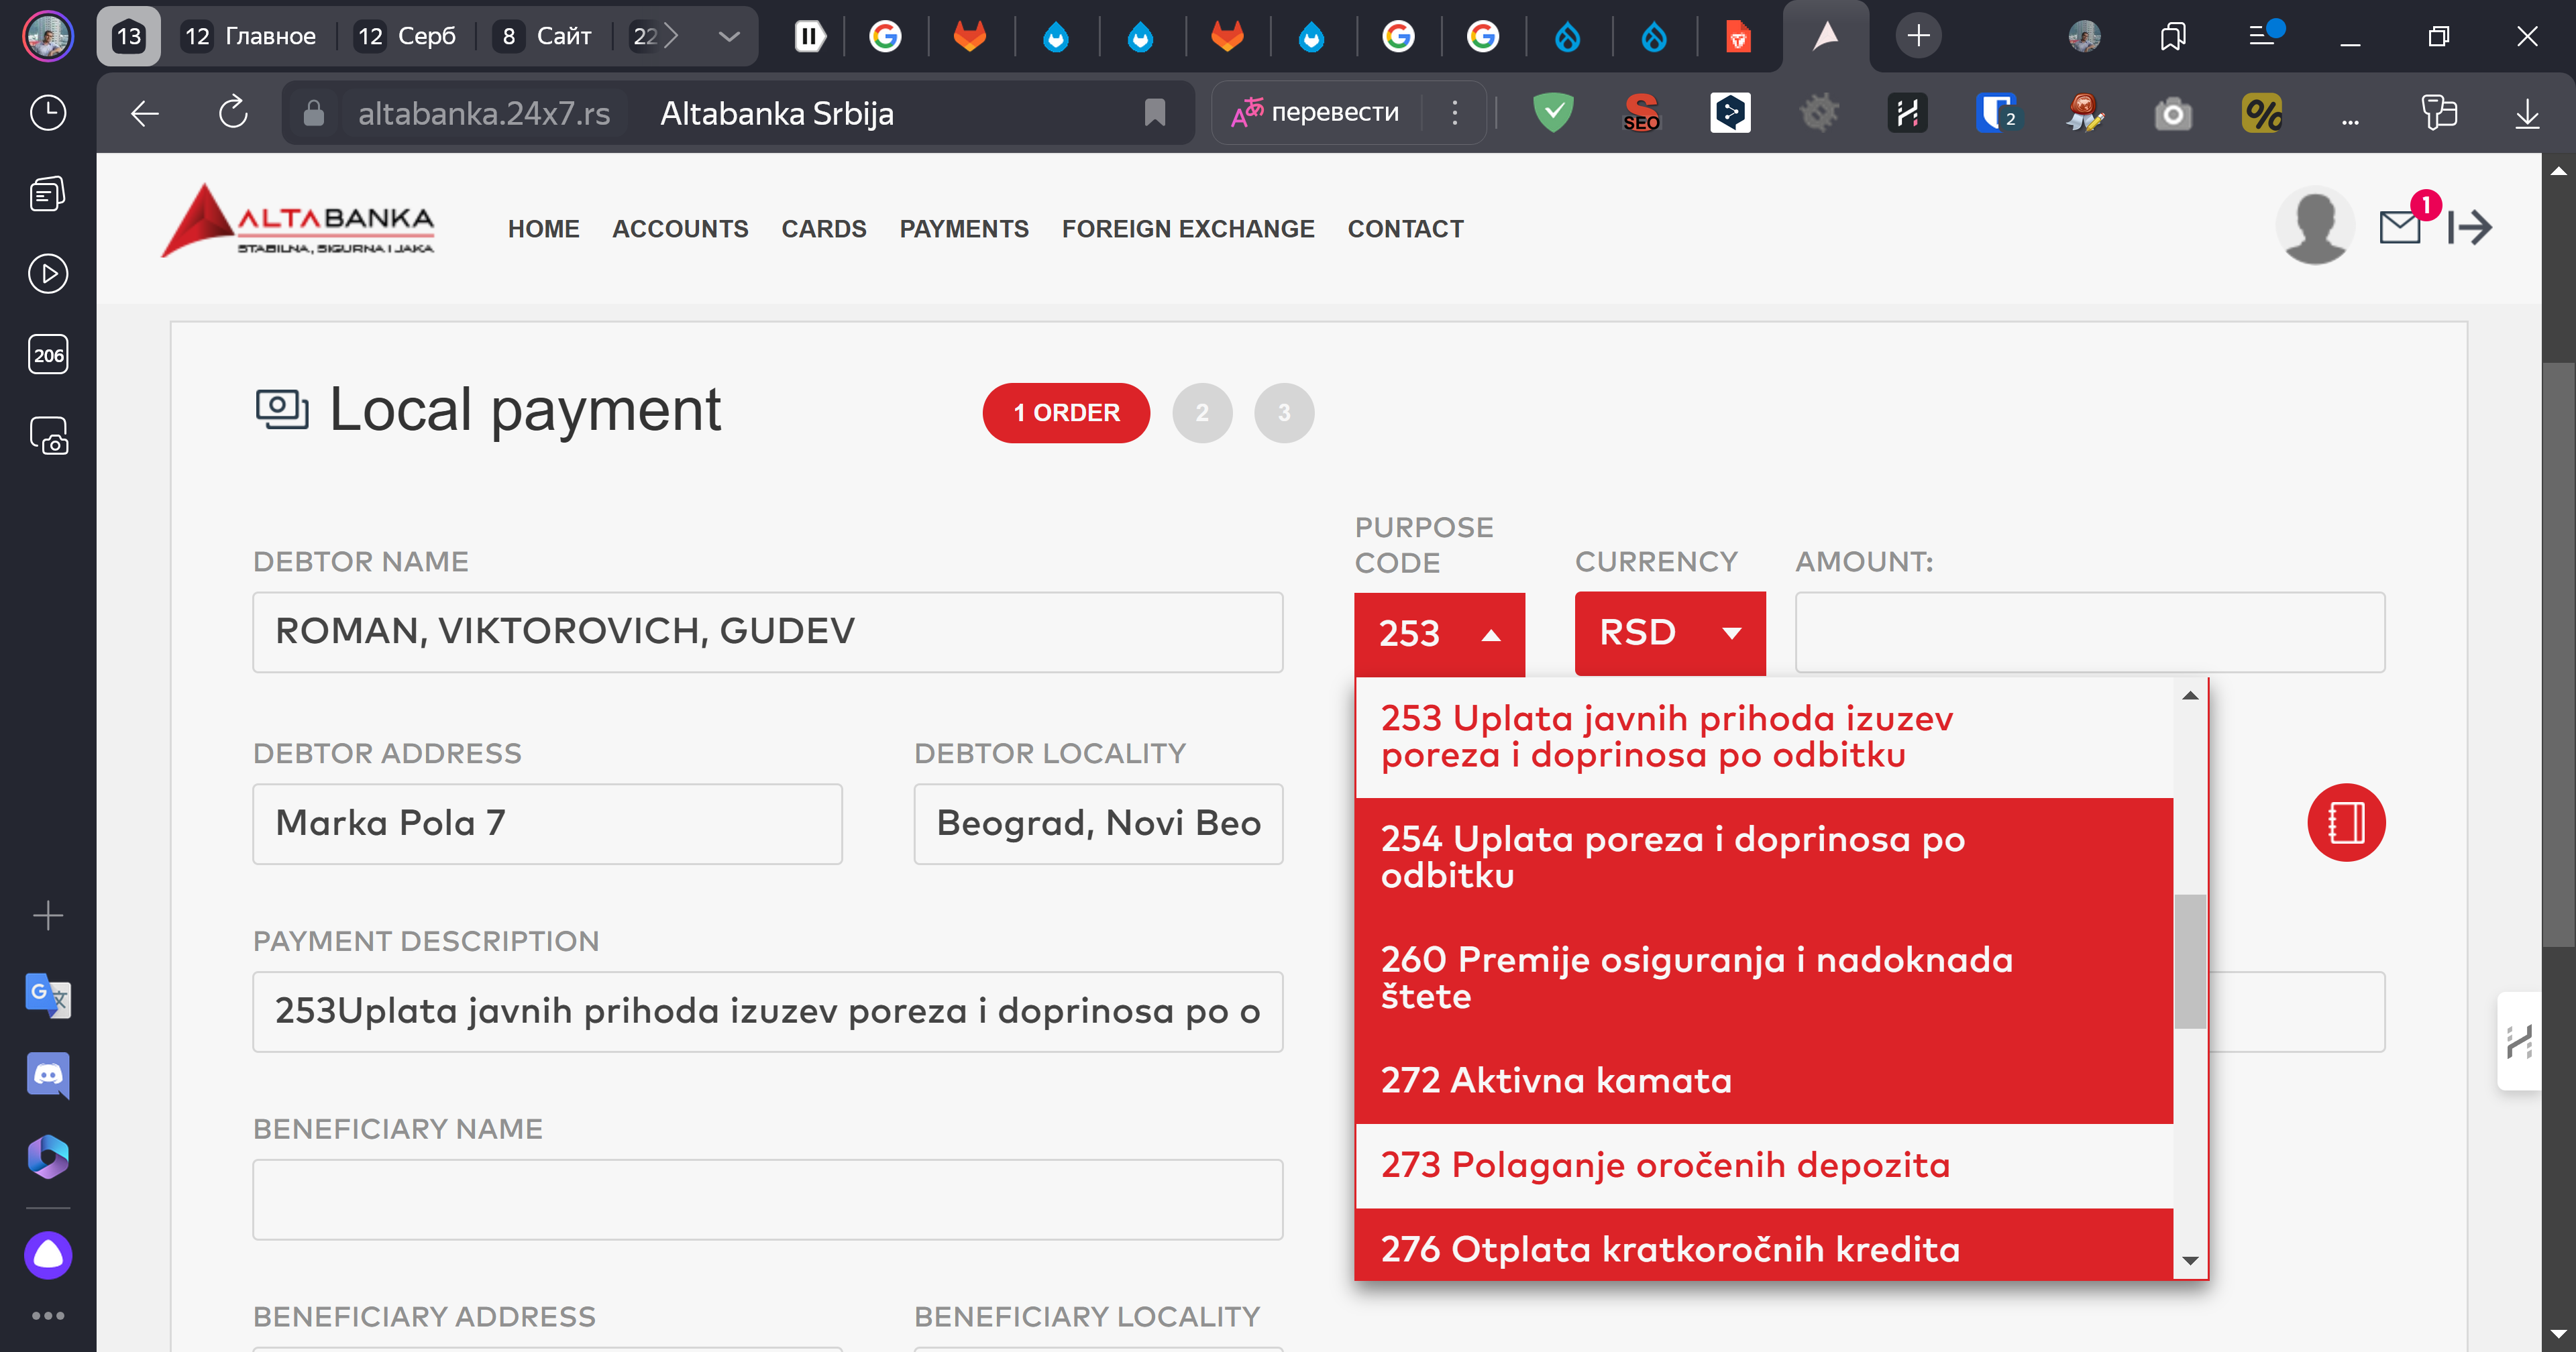Add a sidebar panel with plus icon

click(48, 915)
